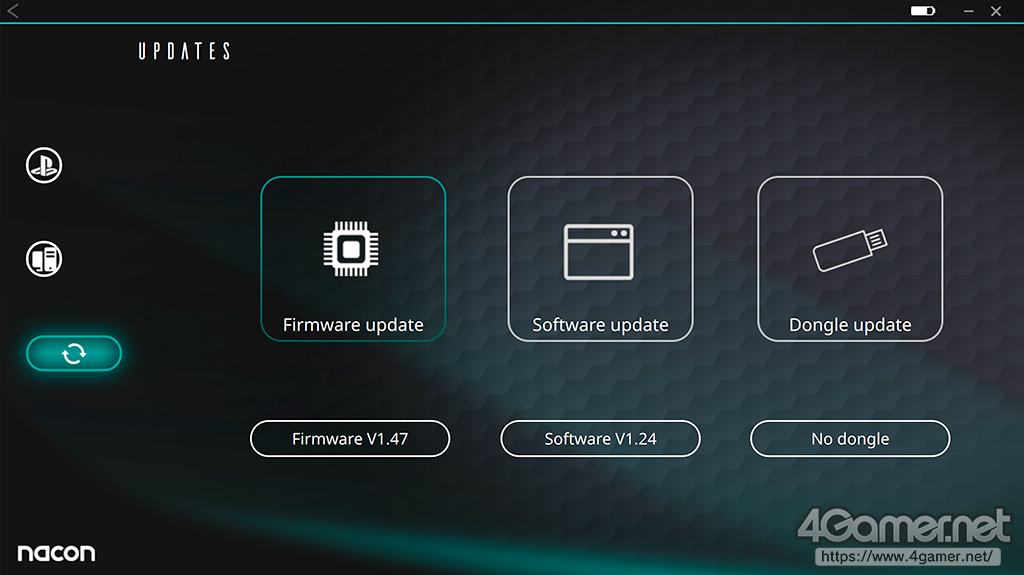Viewport: 1024px width, 575px height.
Task: Minimize the Nacon application window
Action: click(968, 11)
